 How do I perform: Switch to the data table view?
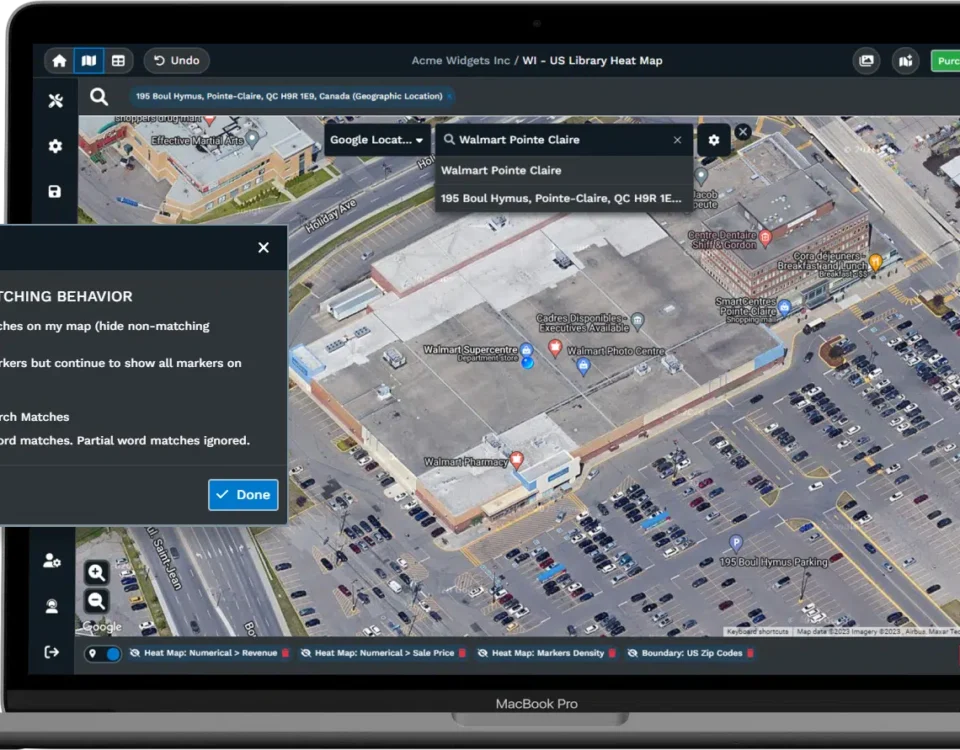tap(118, 61)
